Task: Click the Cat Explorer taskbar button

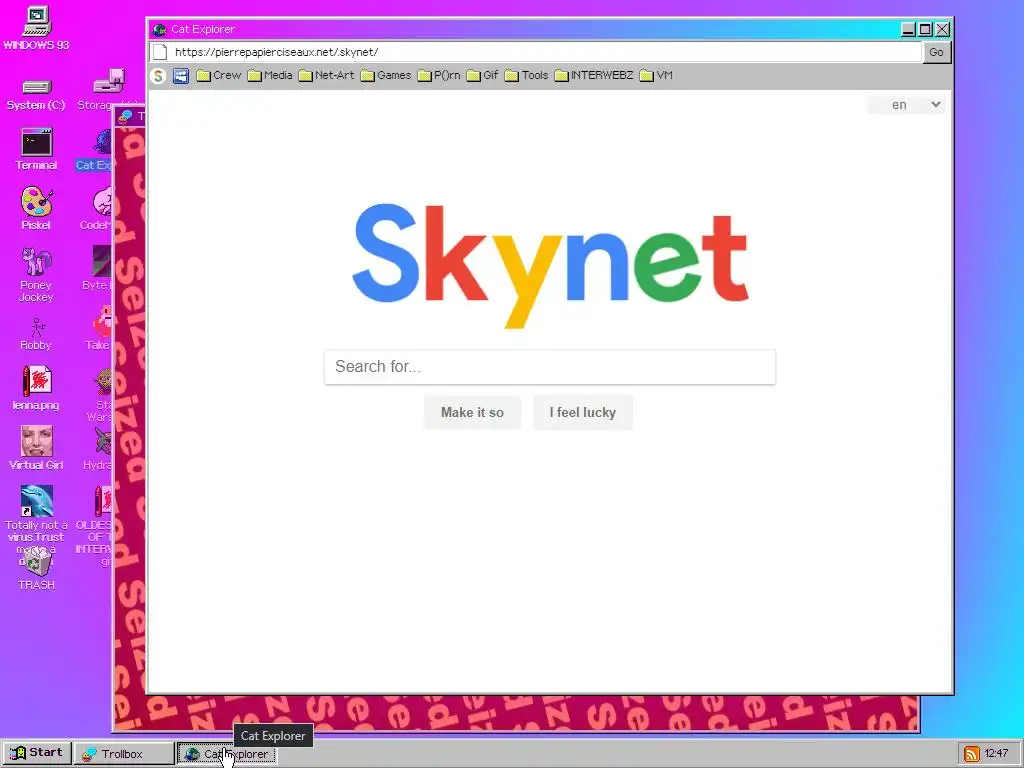Action: 227,754
